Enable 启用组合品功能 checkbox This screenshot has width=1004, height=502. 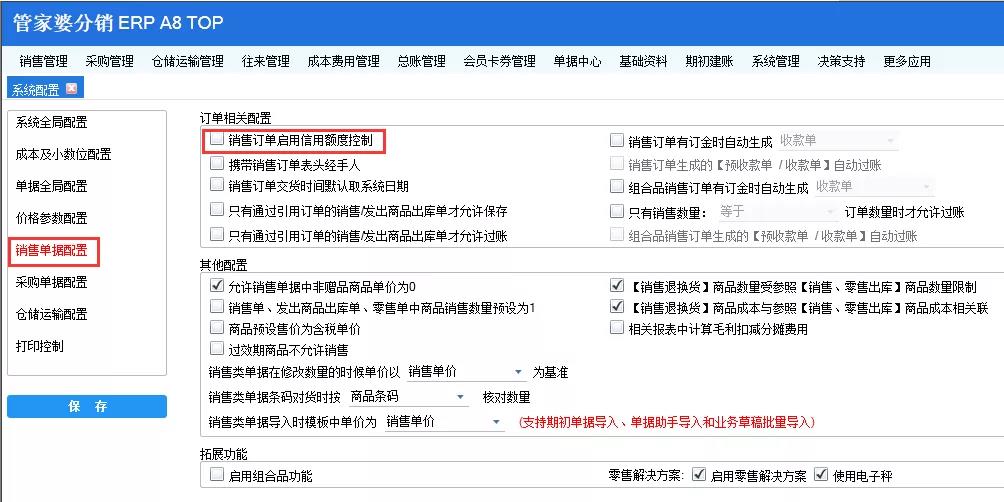point(217,475)
